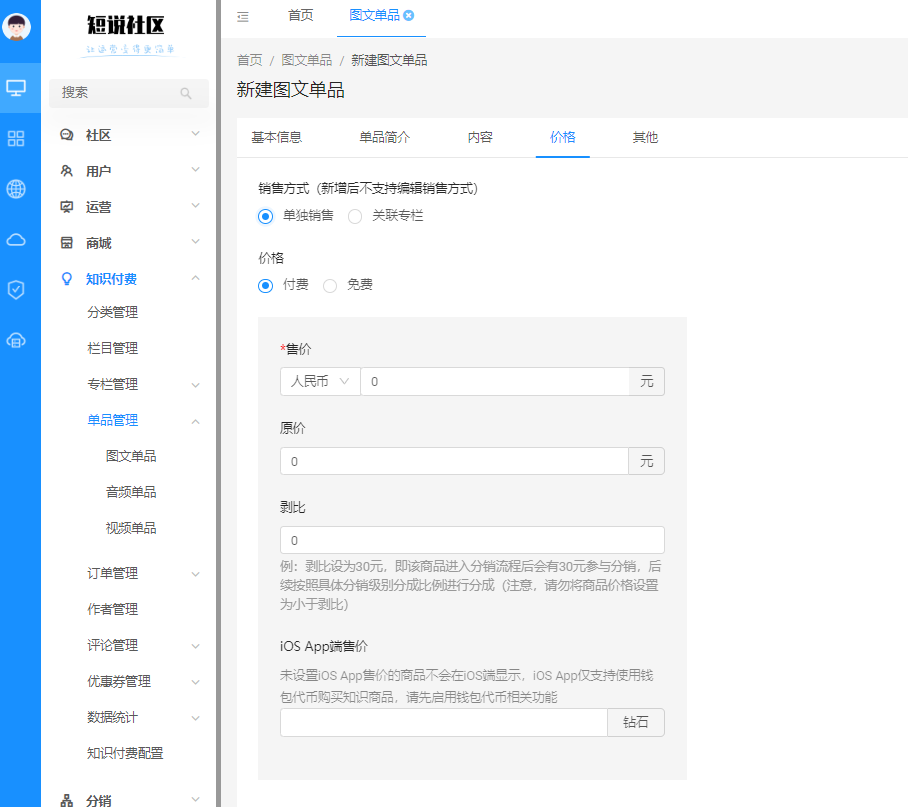This screenshot has height=807, width=908.
Task: Open the 人民币 currency dropdown
Action: pyautogui.click(x=320, y=382)
